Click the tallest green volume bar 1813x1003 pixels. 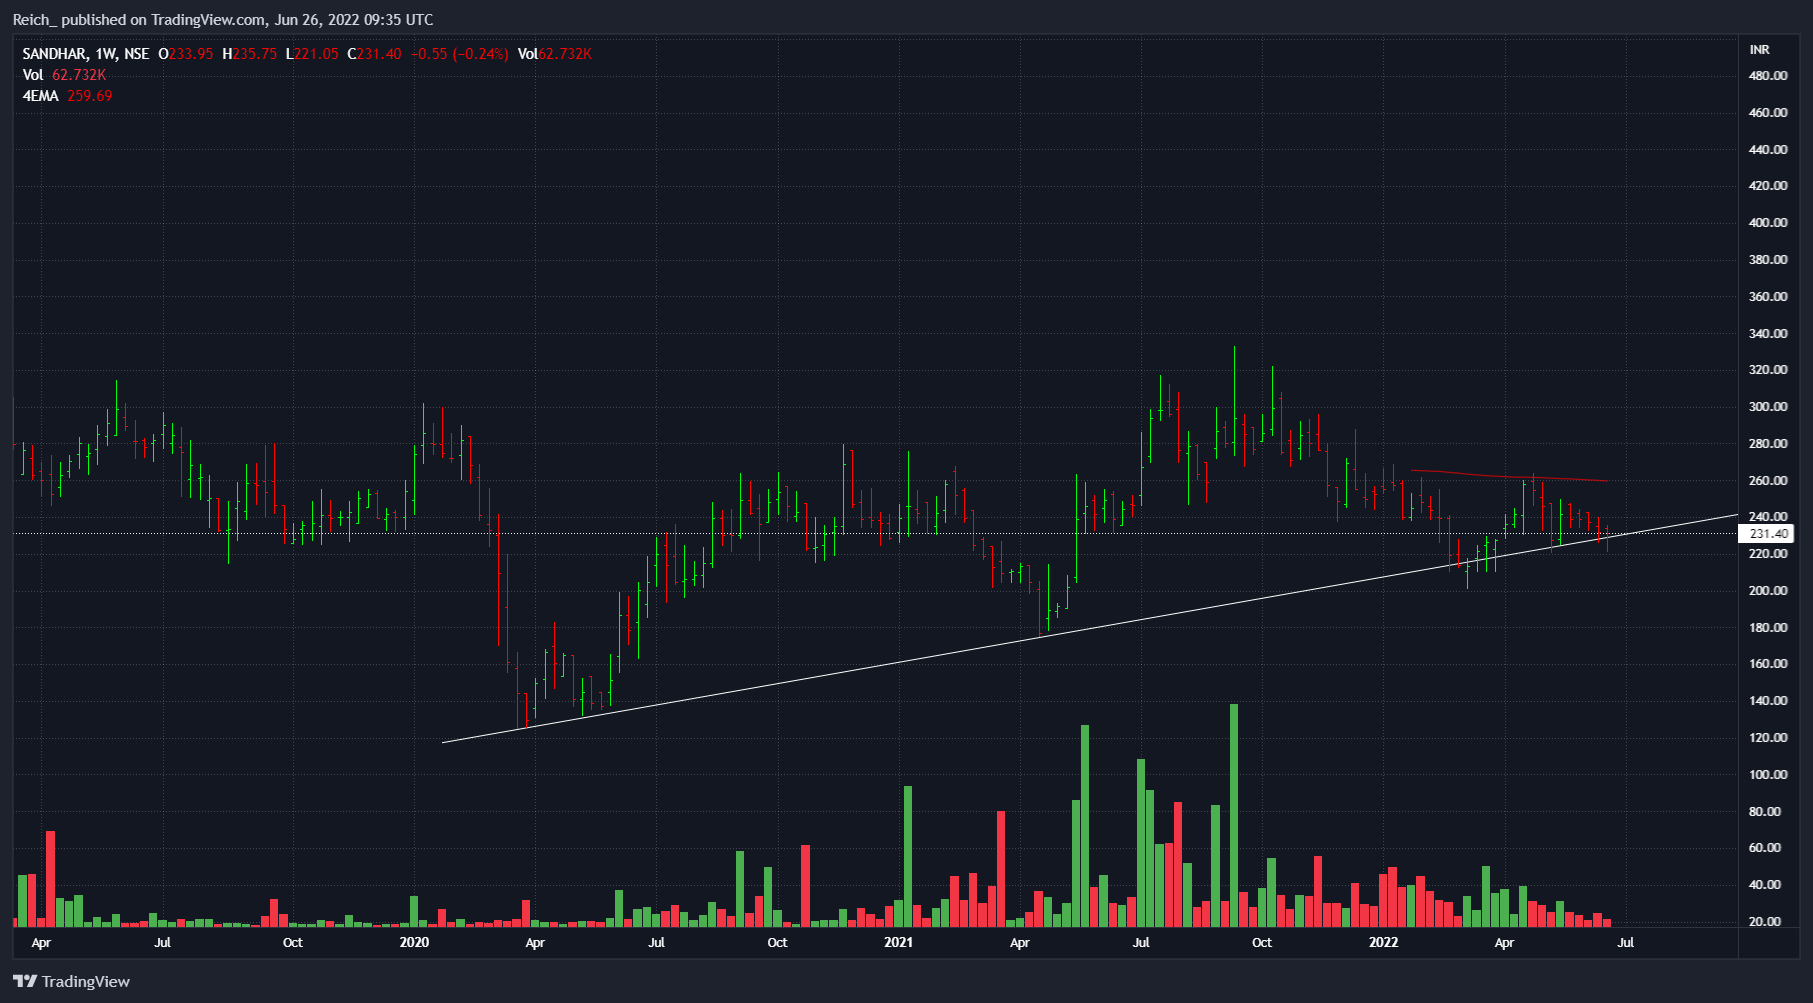(1234, 815)
